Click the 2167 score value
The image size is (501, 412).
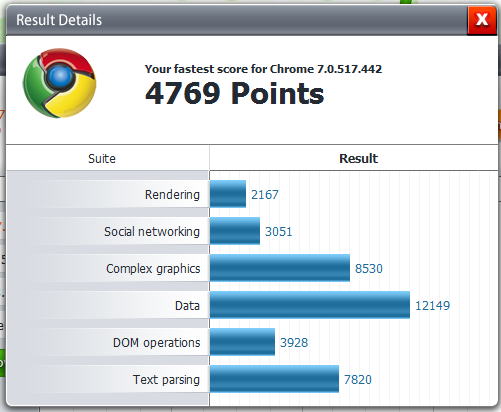(x=265, y=195)
